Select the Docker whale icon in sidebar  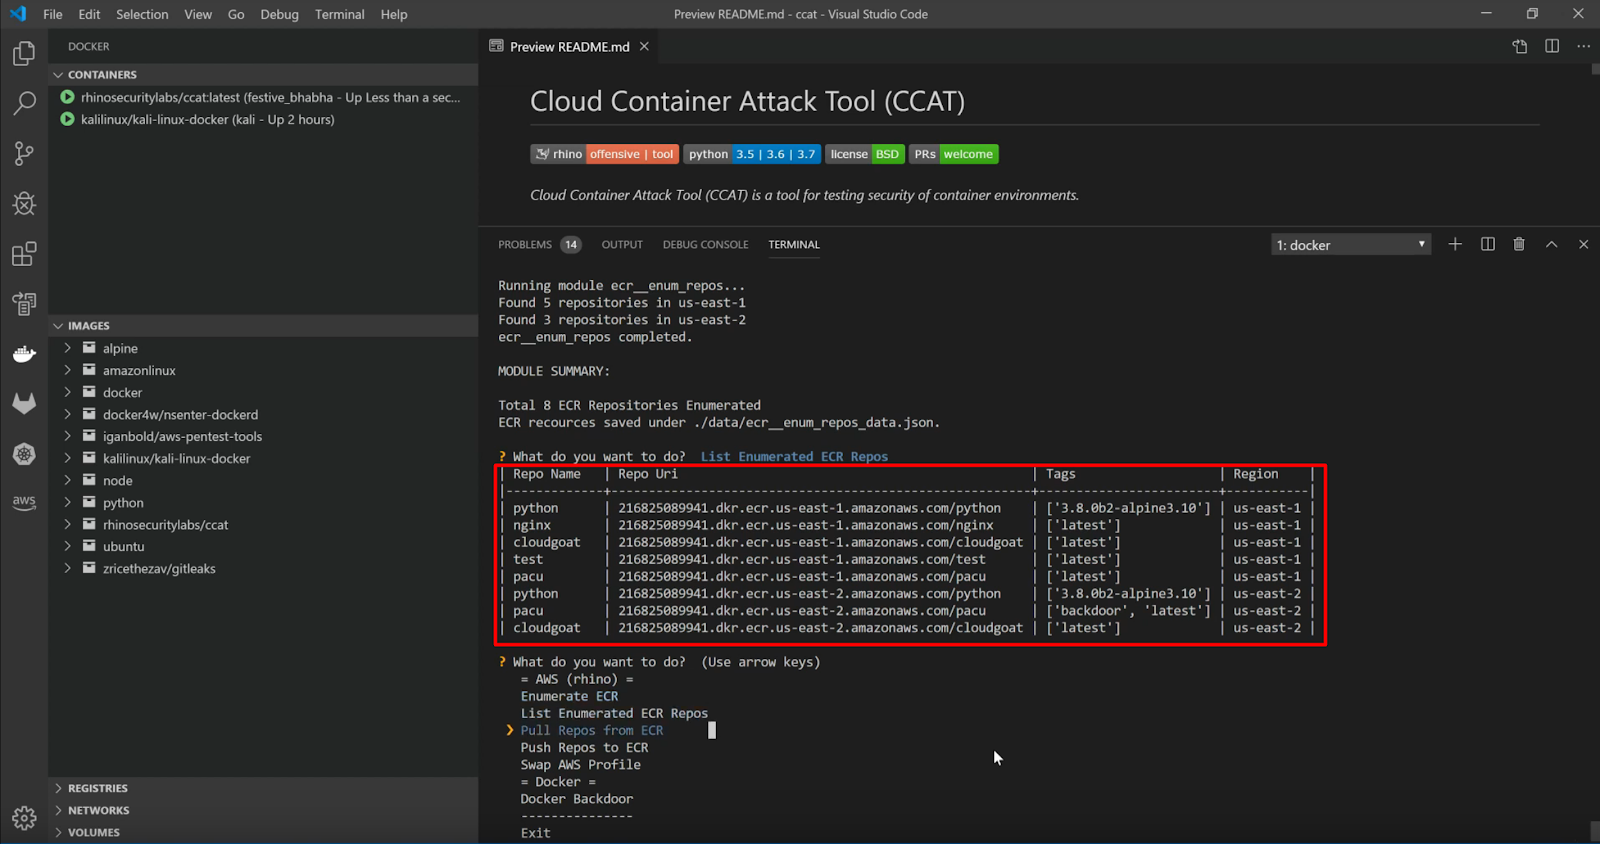[24, 354]
